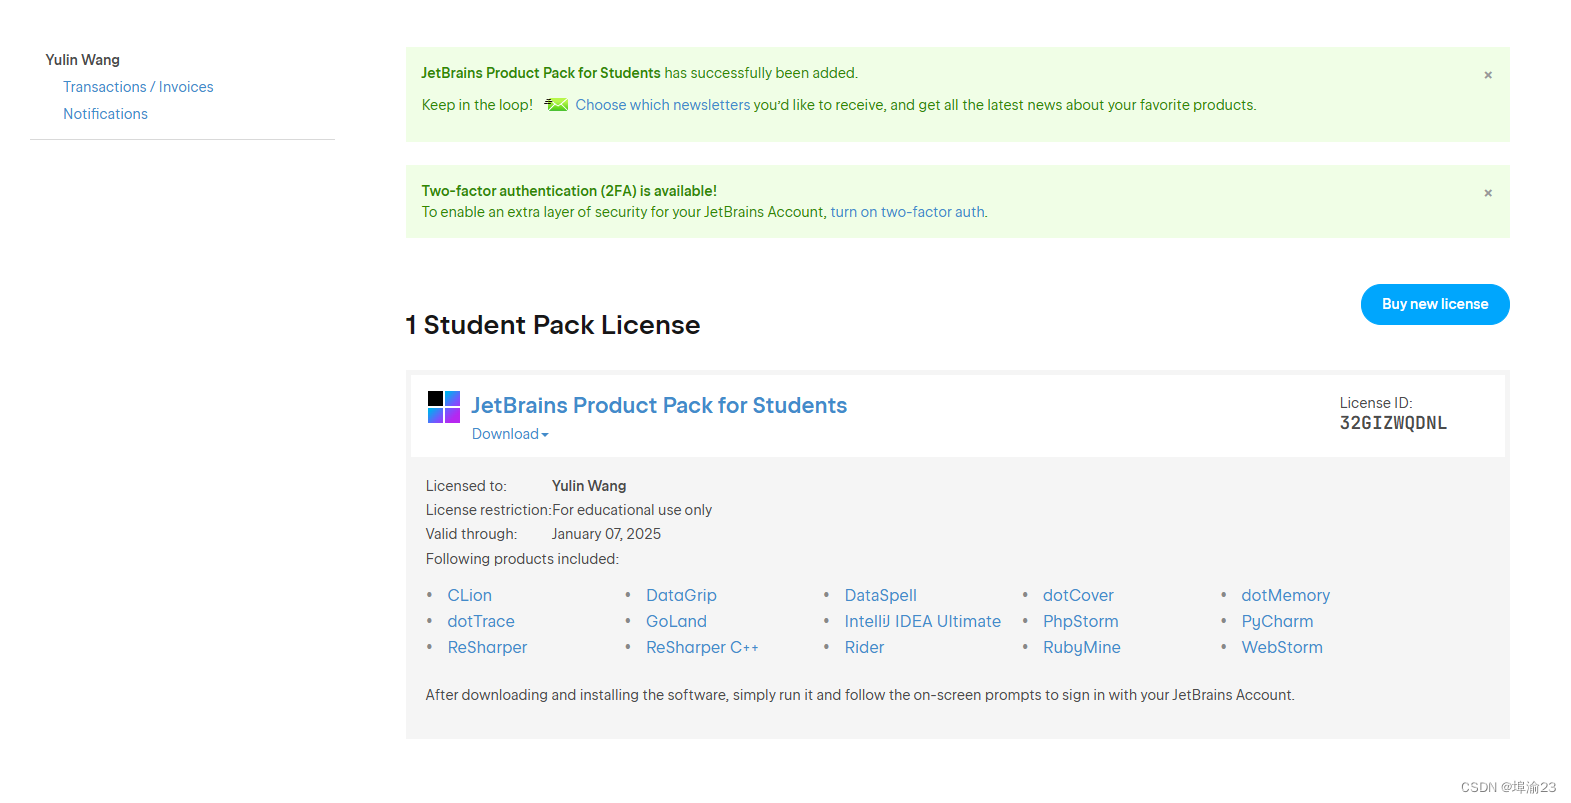Open the ReSharper C++ product link

click(x=702, y=647)
